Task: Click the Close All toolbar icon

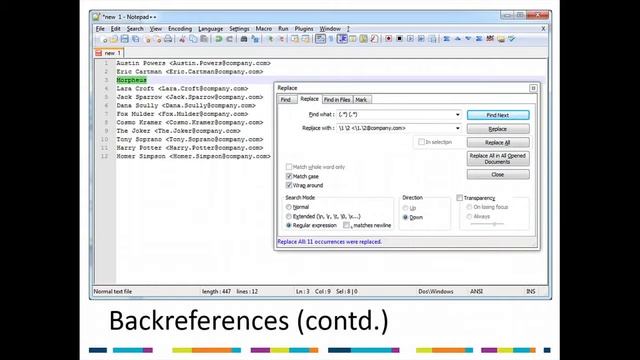Action: [158, 39]
